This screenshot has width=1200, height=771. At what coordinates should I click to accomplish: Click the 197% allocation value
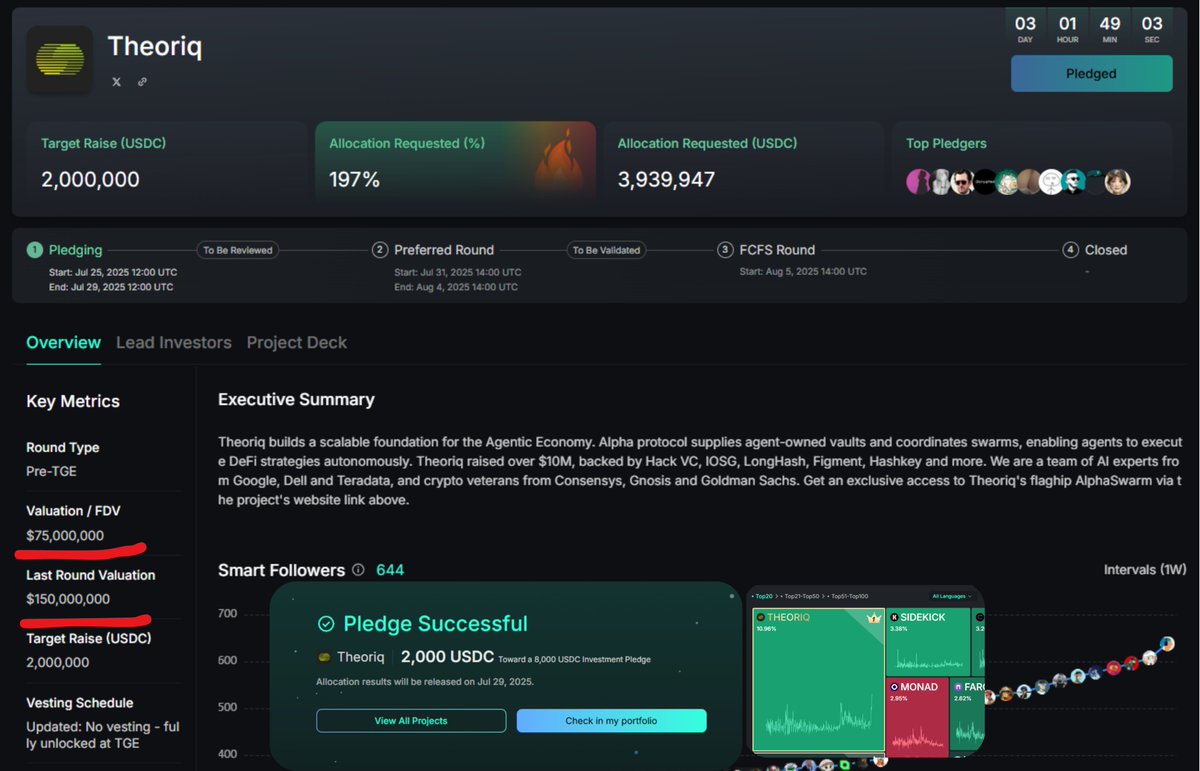click(x=355, y=180)
